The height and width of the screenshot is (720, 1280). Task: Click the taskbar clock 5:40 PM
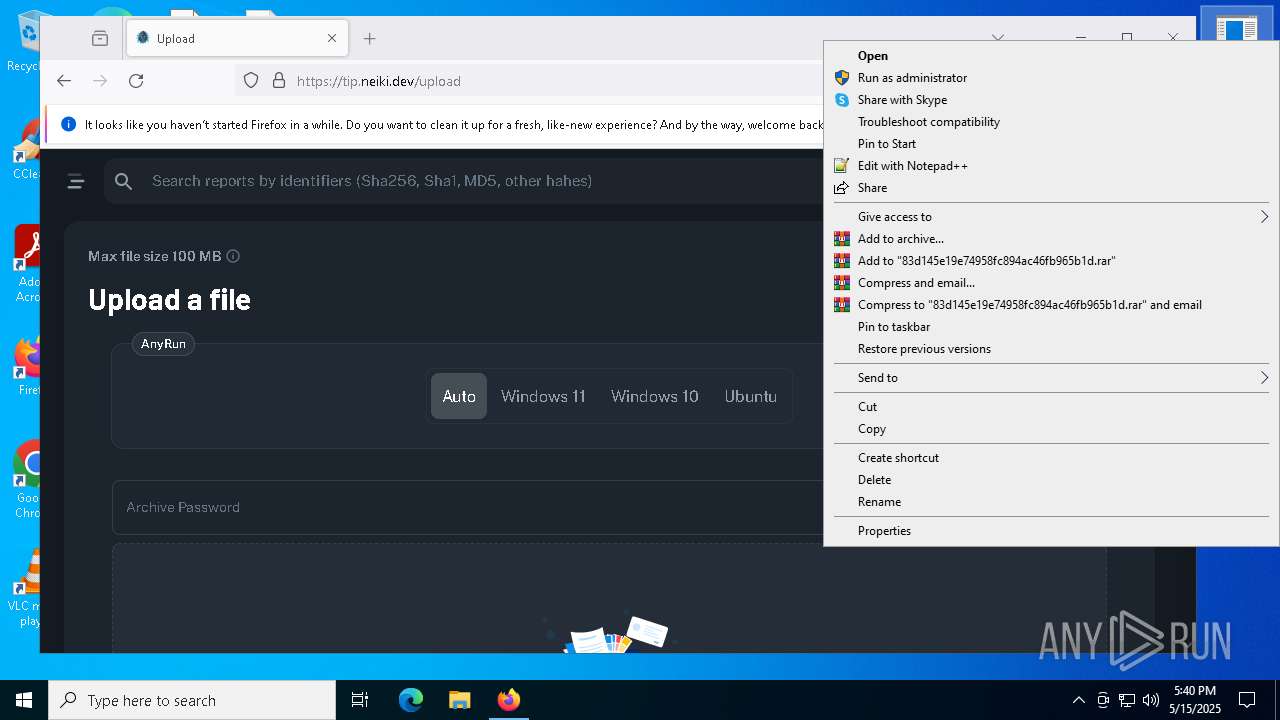click(x=1194, y=691)
